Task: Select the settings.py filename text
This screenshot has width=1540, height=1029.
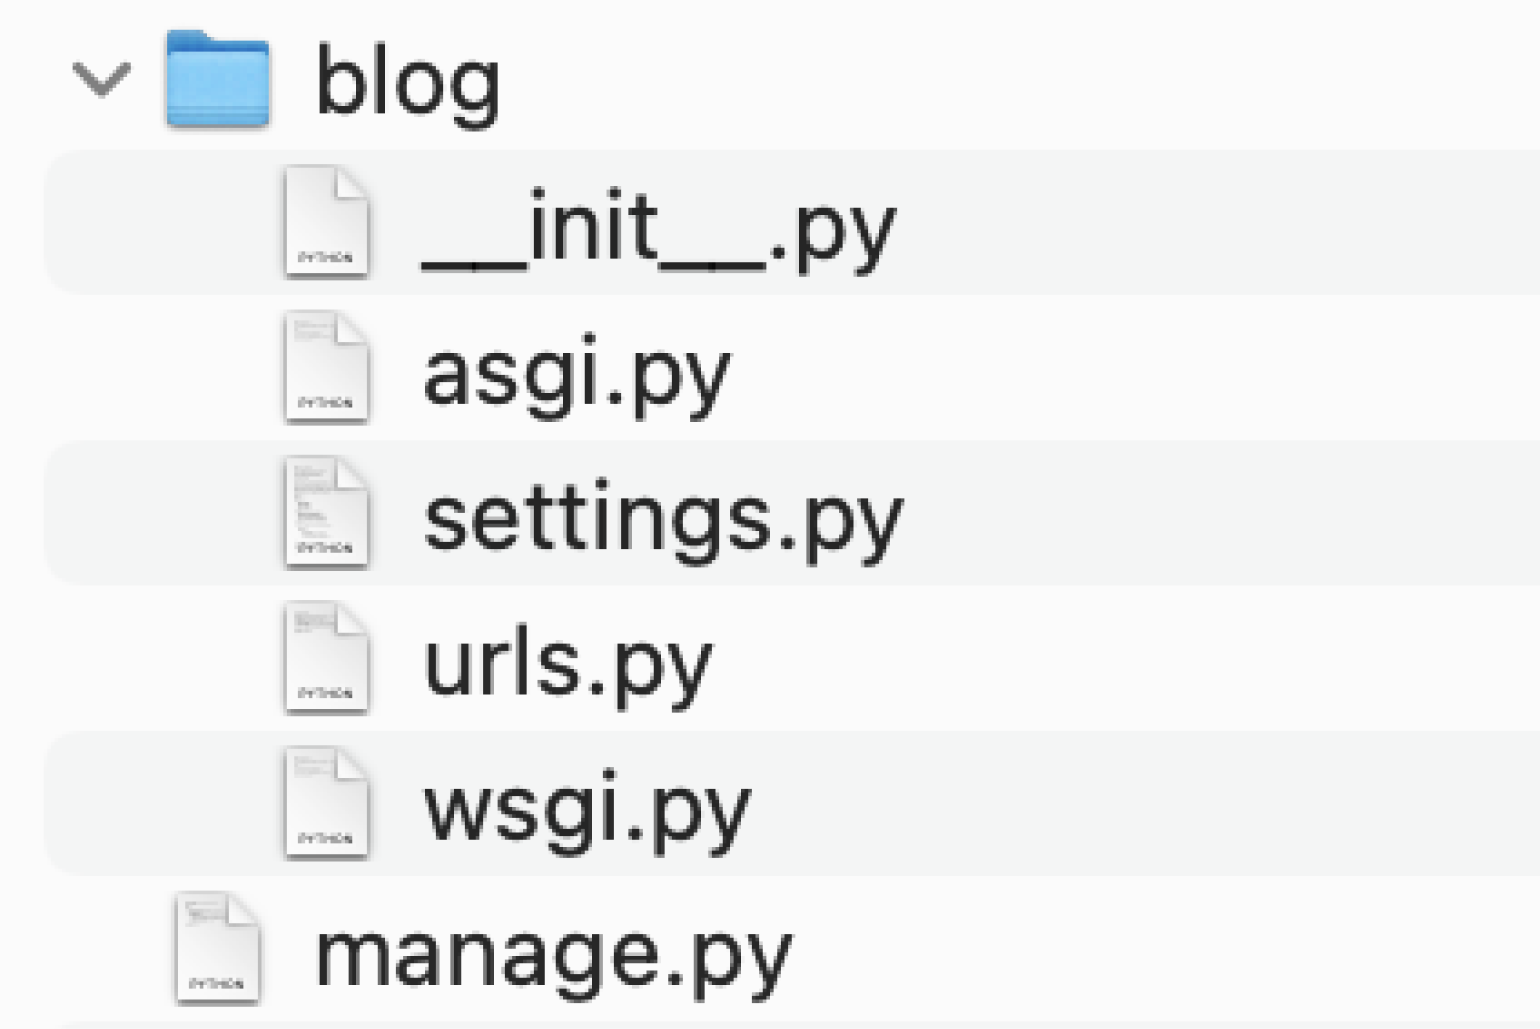Action: pyautogui.click(x=662, y=518)
